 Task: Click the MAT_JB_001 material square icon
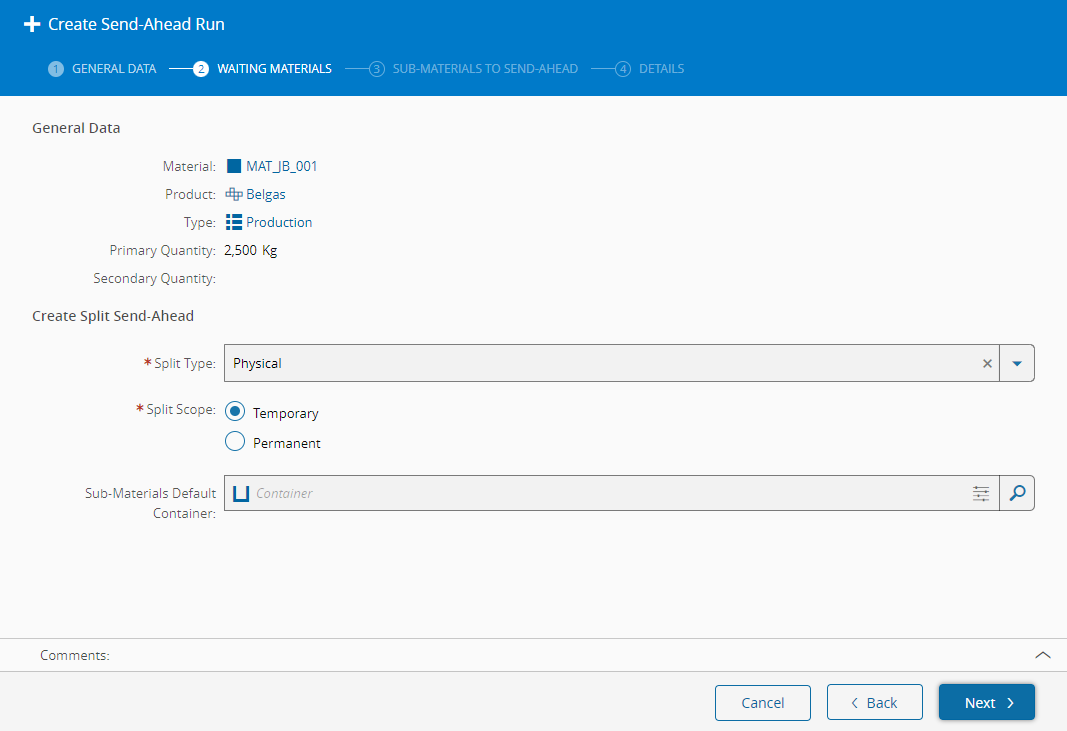pos(234,166)
